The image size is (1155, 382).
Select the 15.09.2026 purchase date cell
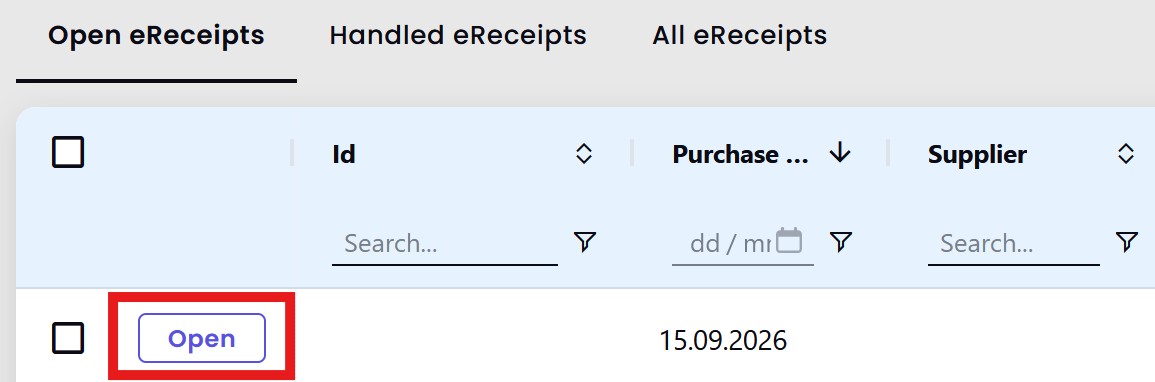pos(723,340)
